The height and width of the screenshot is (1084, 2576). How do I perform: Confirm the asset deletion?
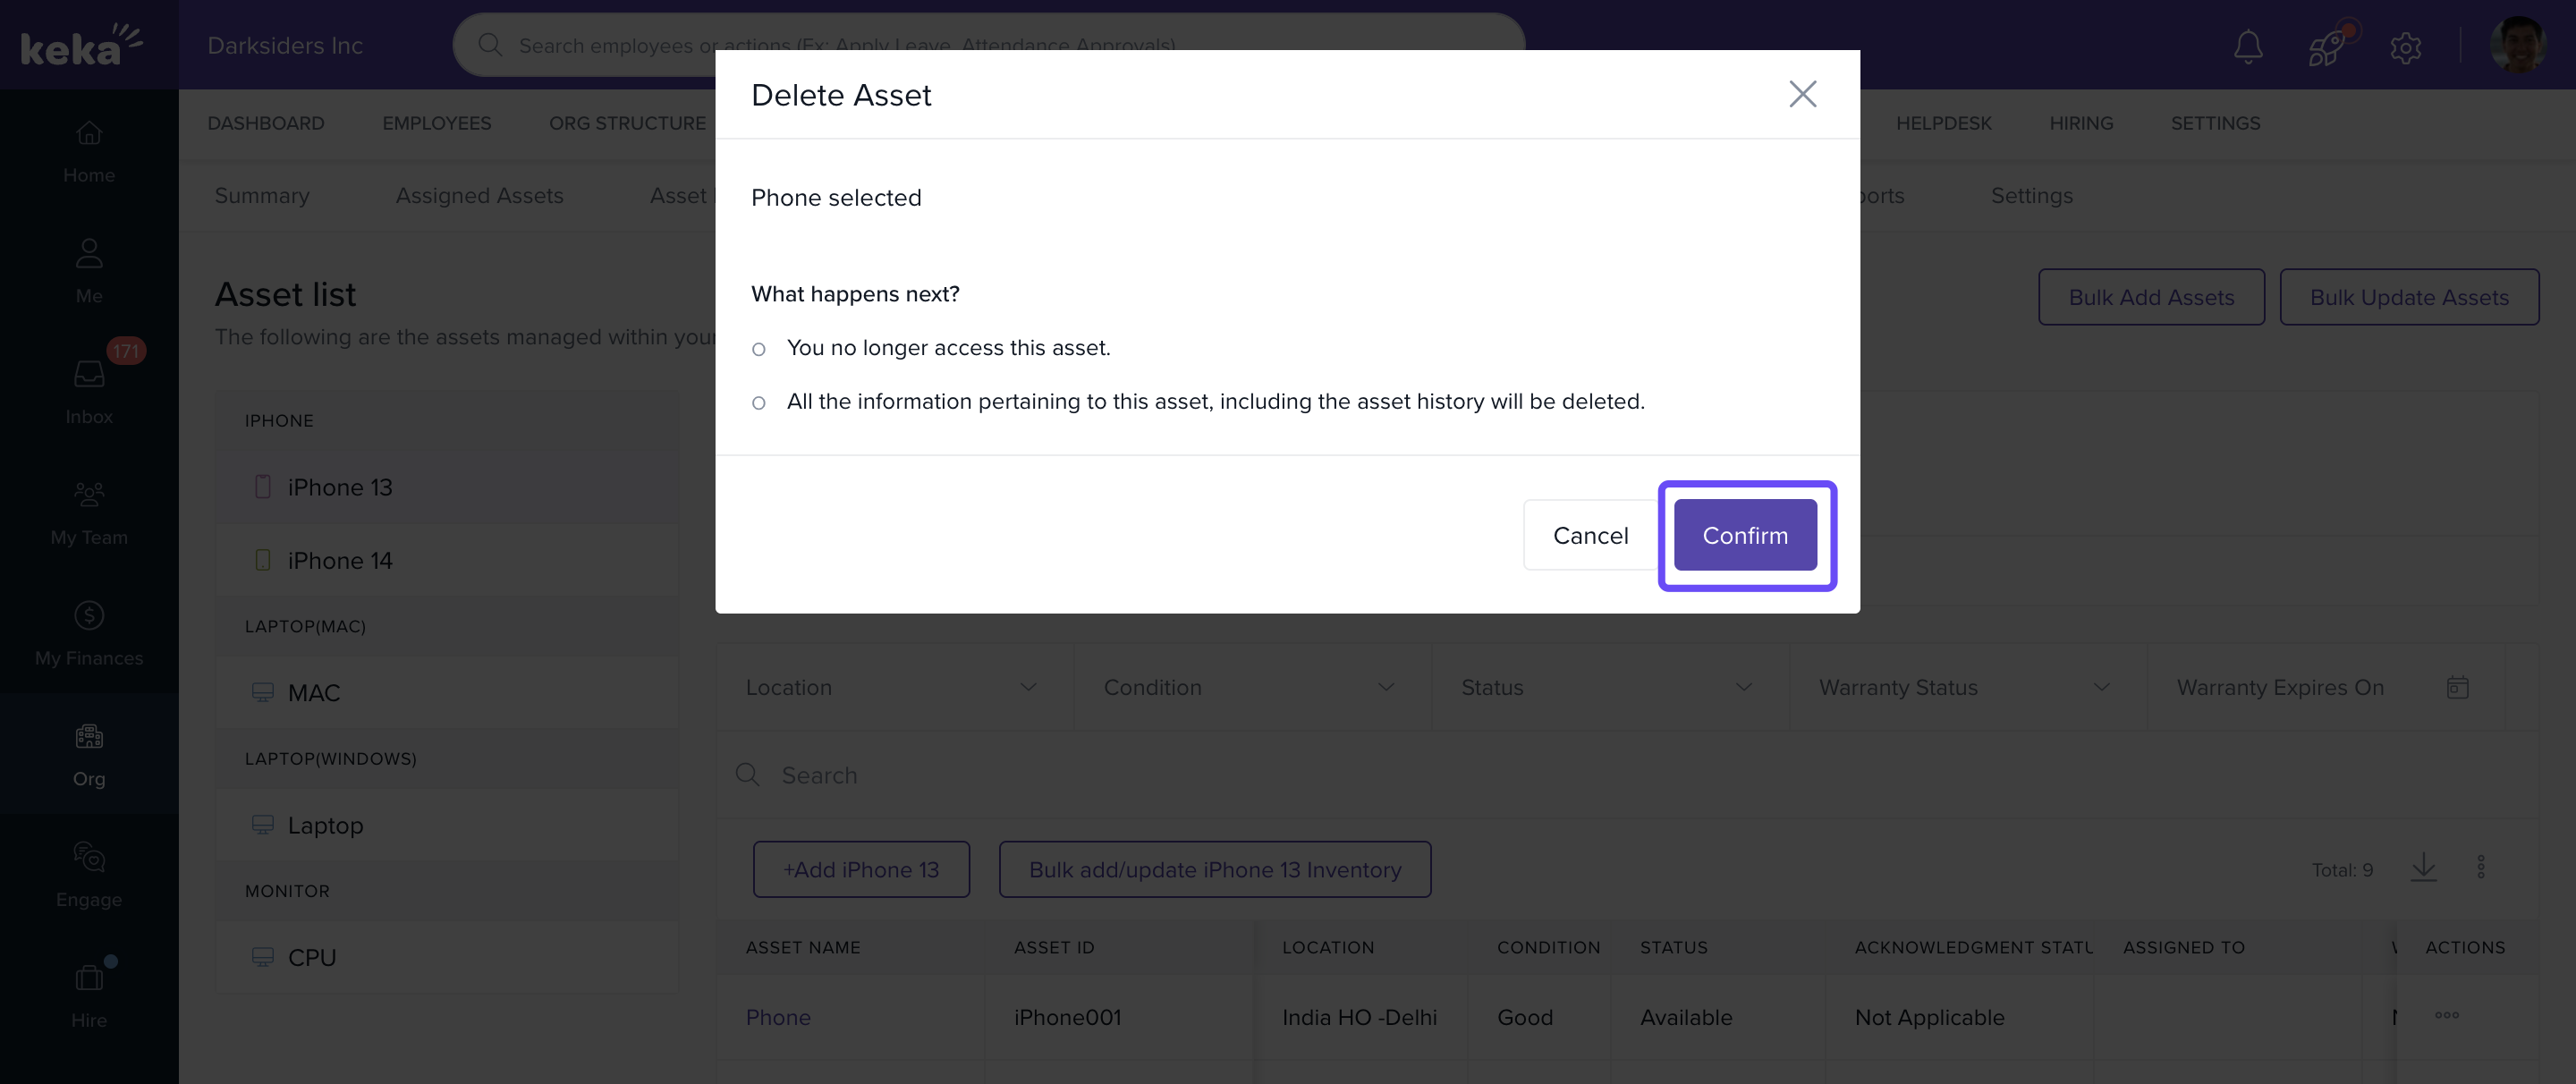[x=1744, y=535]
